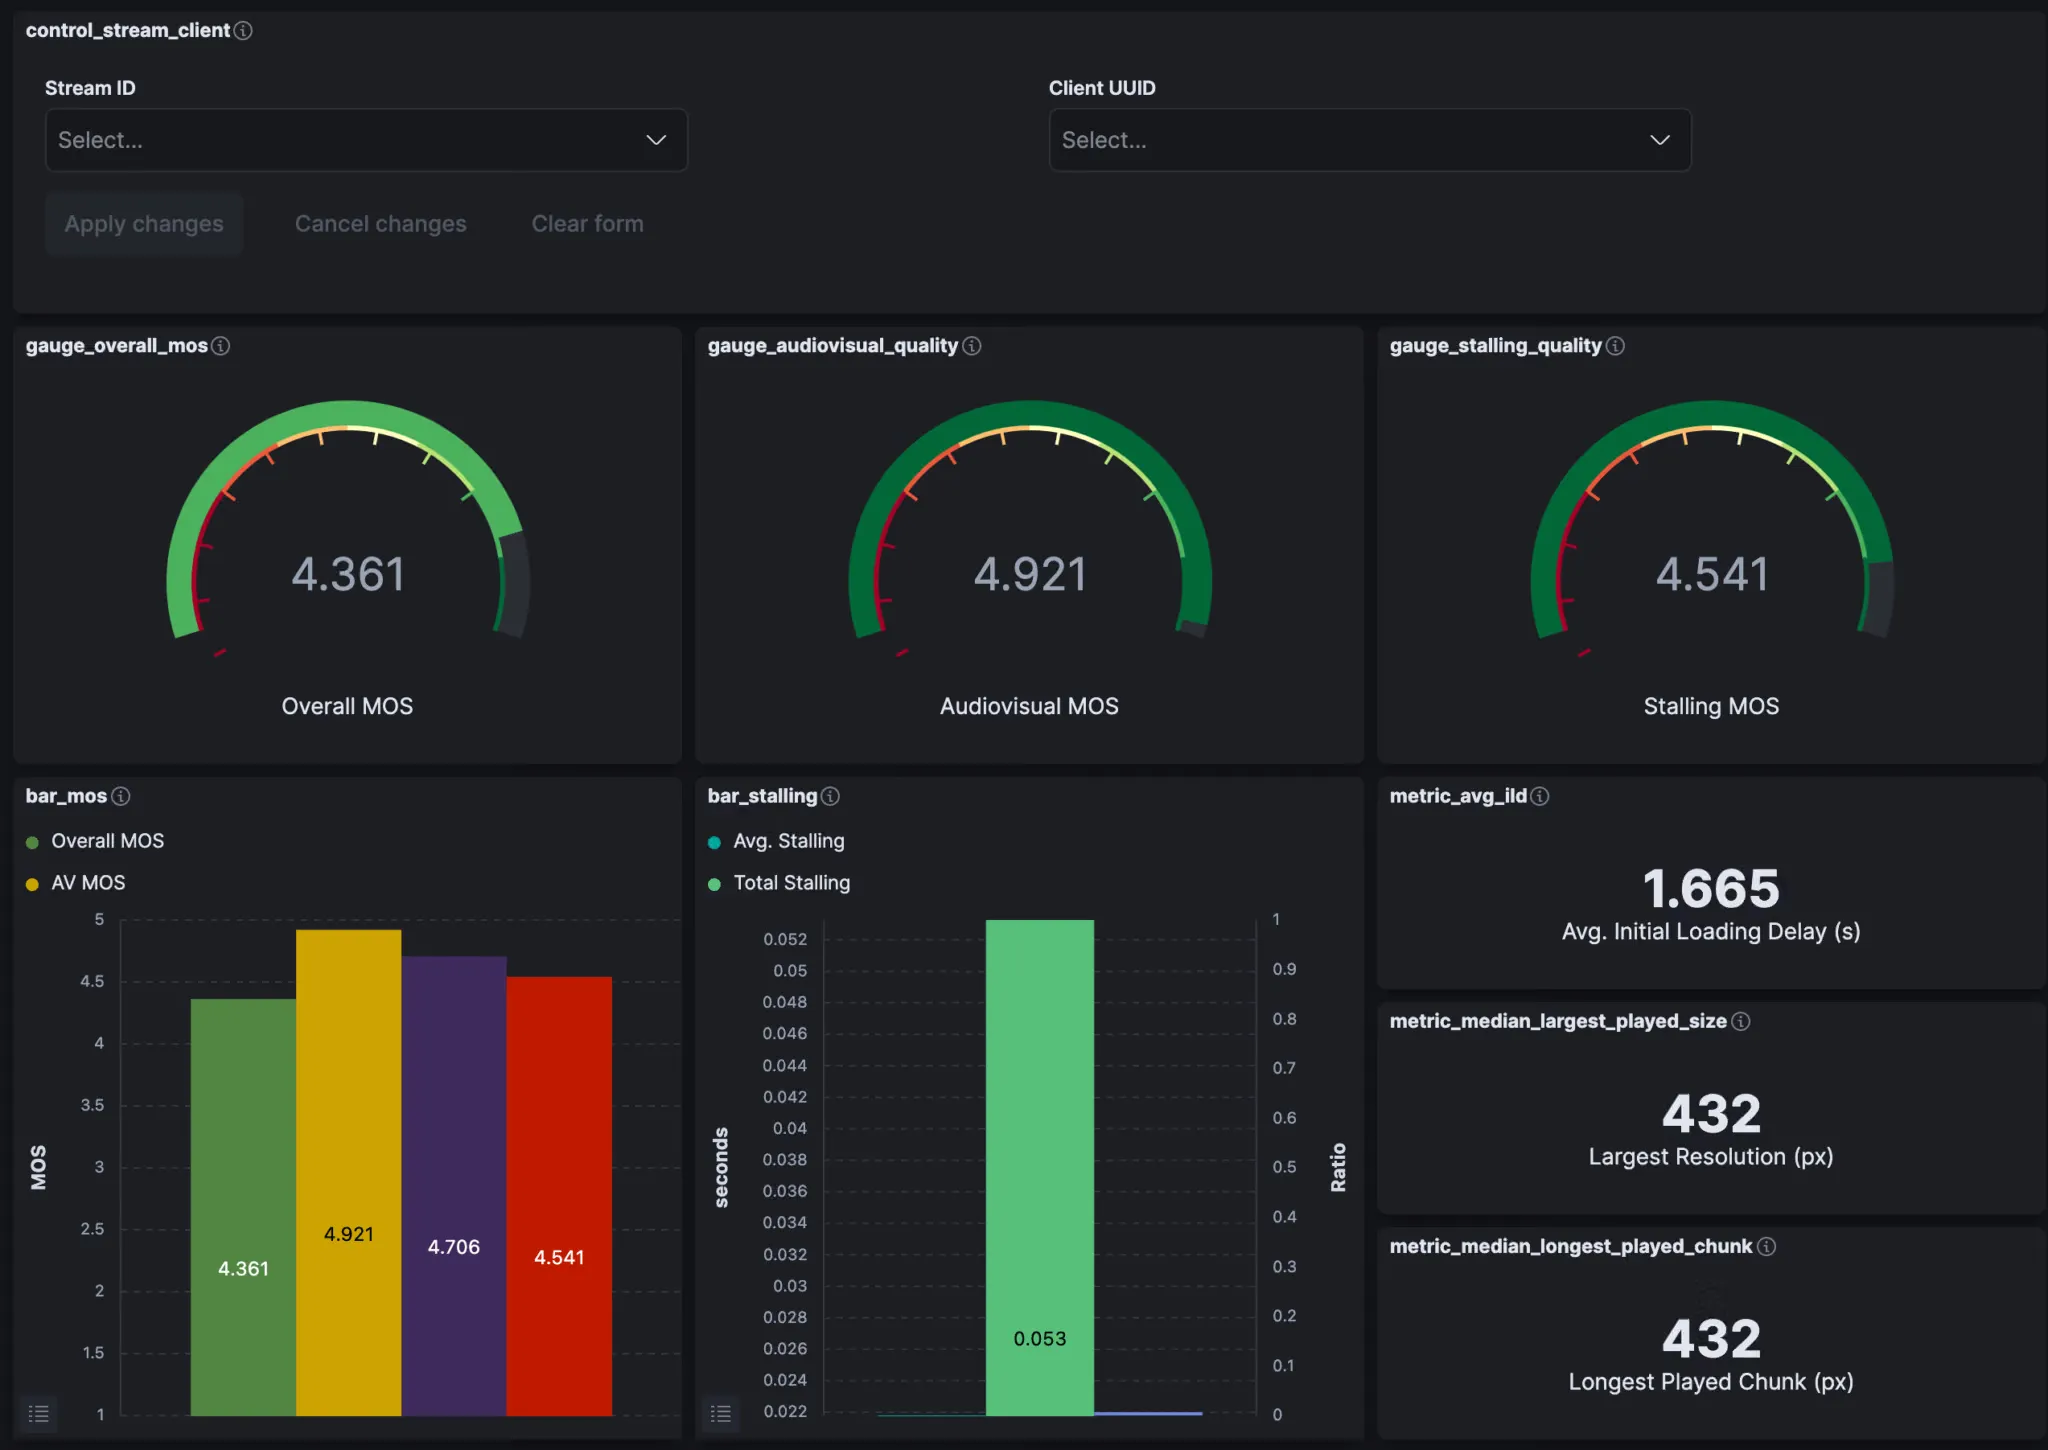The image size is (2048, 1450).
Task: Click info icon next to bar_mos
Action: [121, 796]
